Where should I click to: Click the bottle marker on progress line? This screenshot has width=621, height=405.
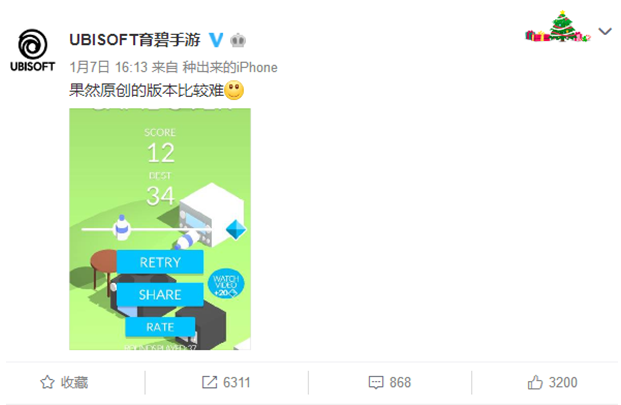coord(122,228)
